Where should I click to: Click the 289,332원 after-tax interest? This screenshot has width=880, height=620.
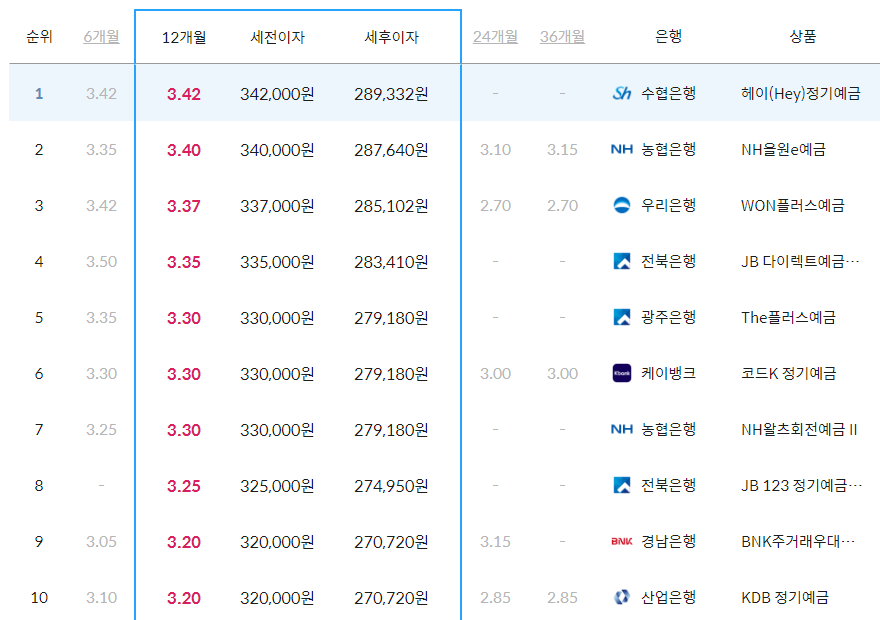coord(391,94)
